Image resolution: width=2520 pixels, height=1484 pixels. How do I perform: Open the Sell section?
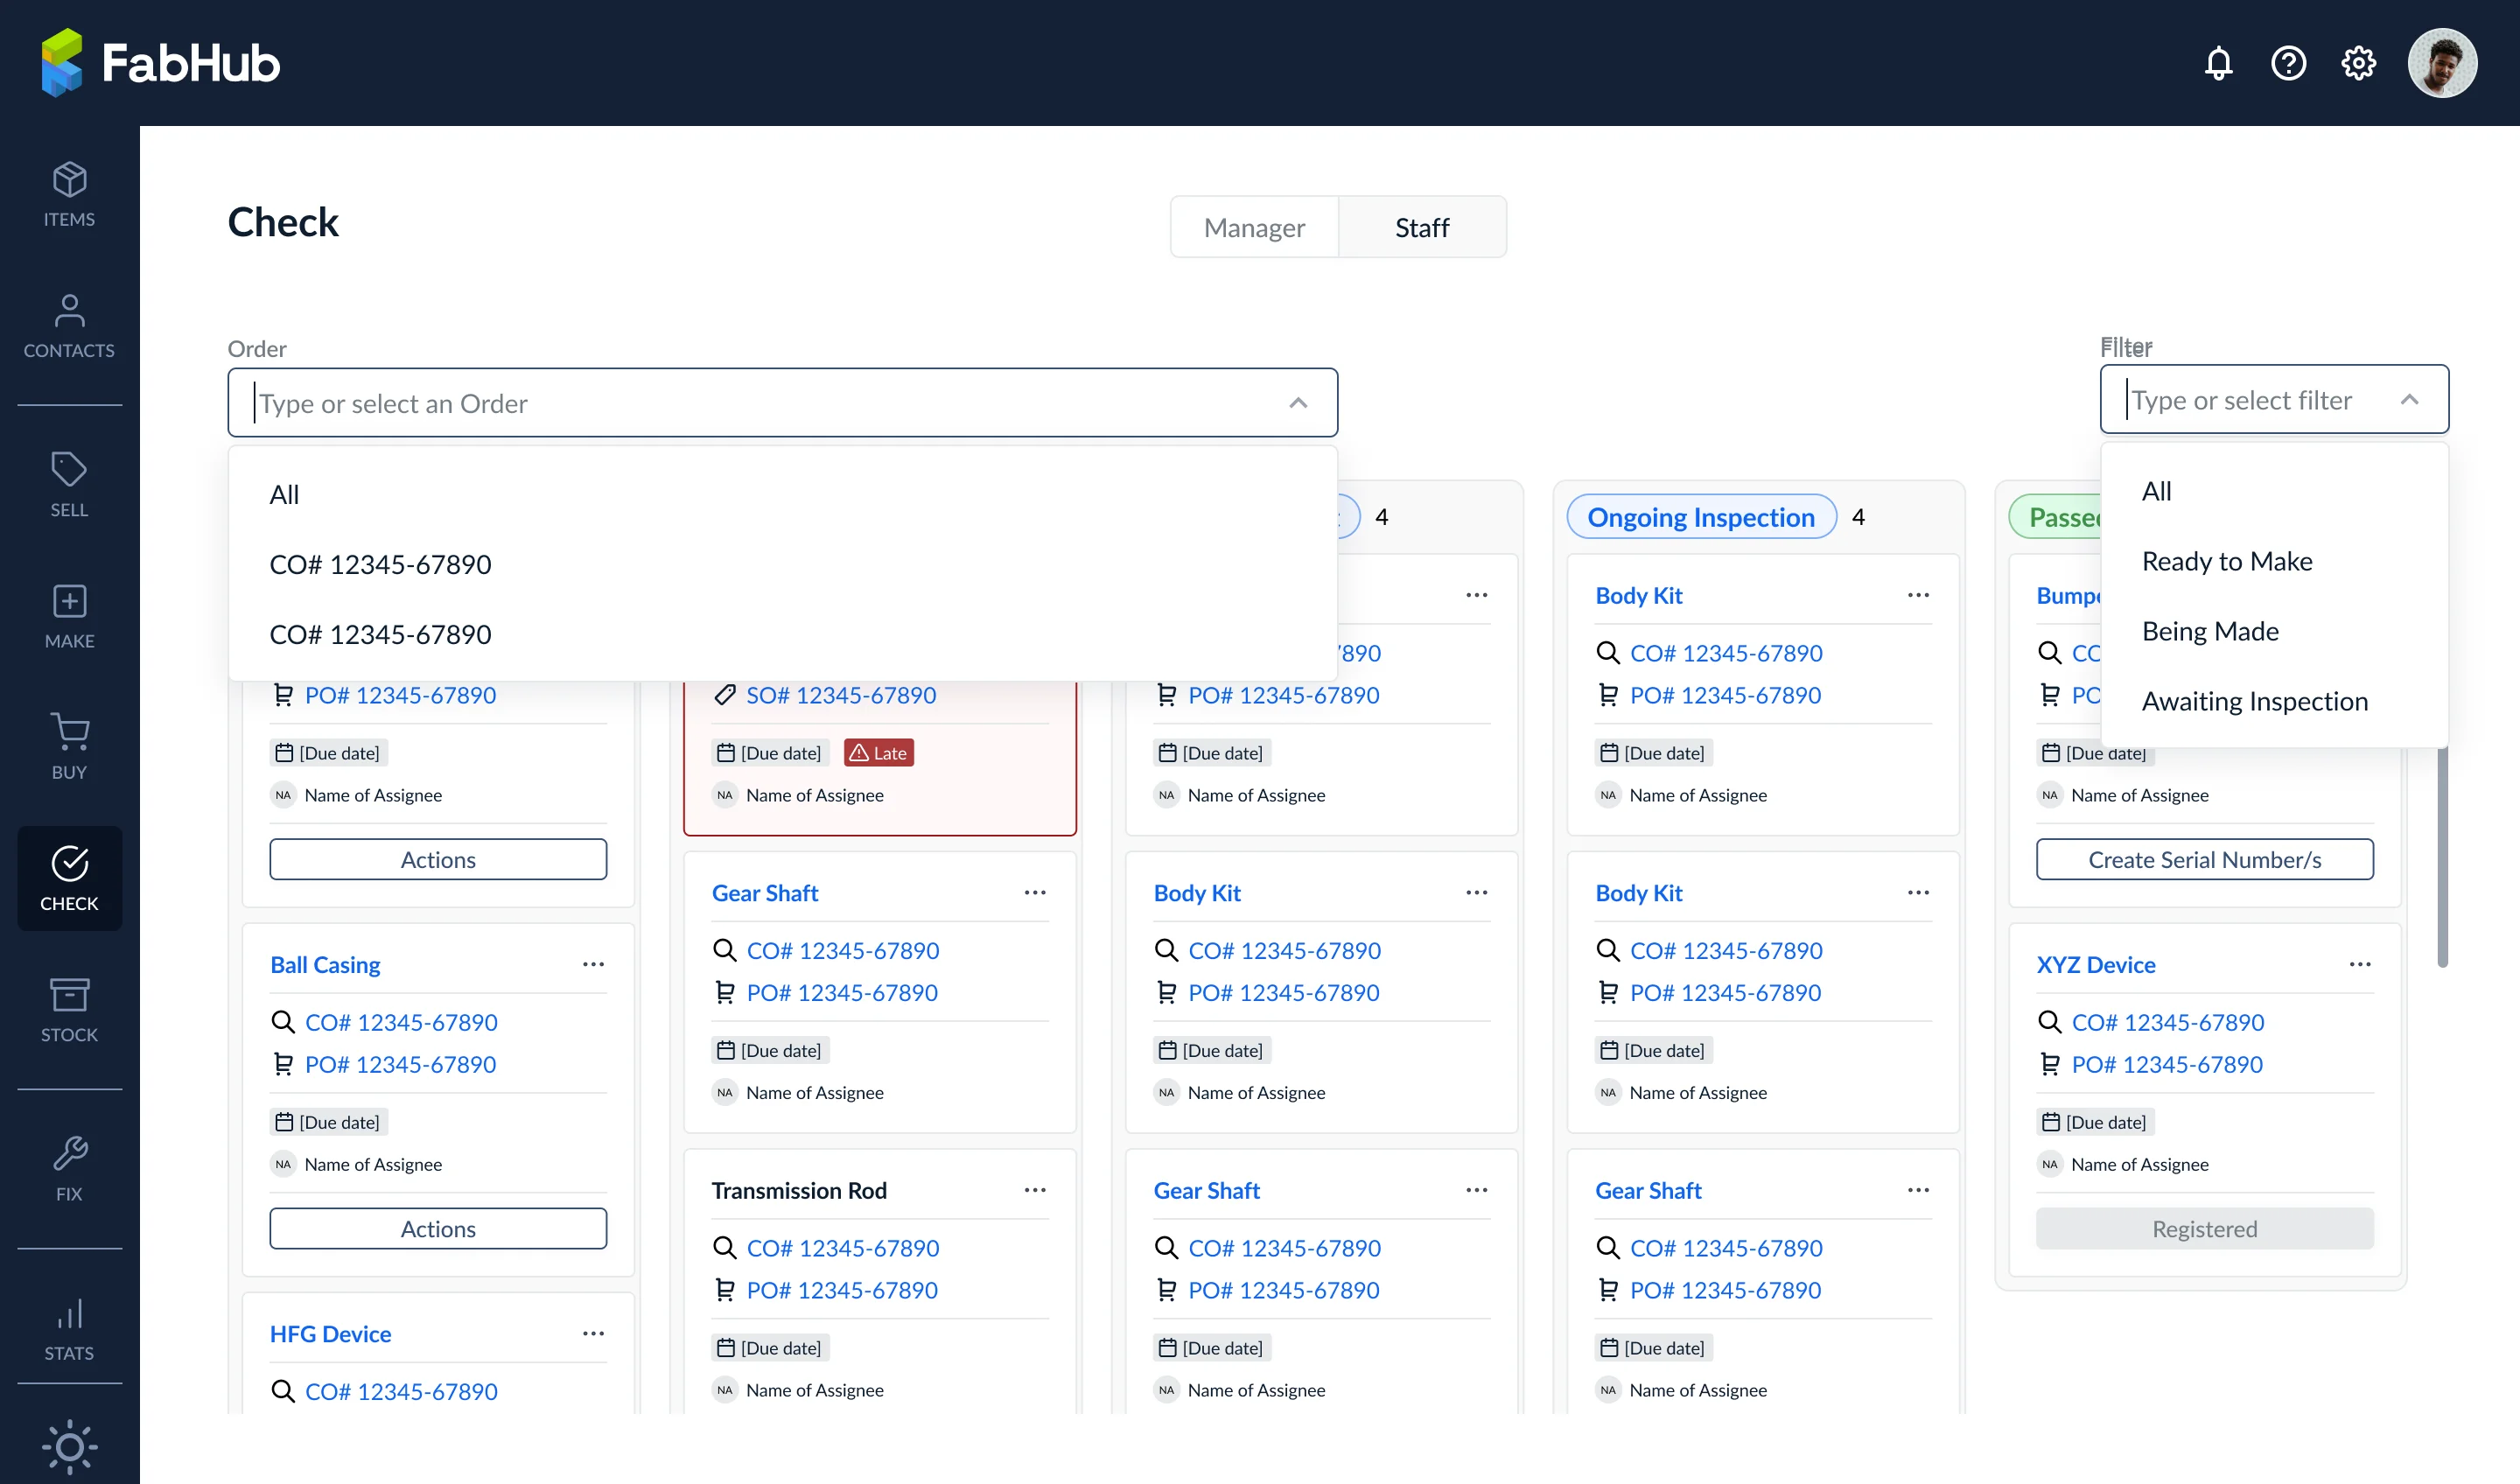[x=69, y=484]
